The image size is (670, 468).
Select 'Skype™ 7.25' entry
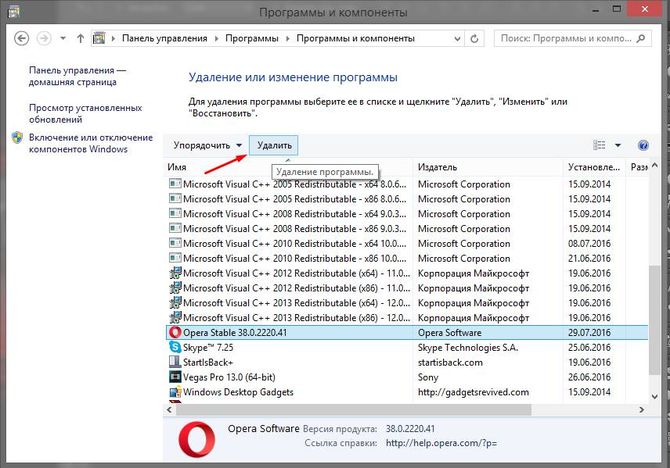click(x=407, y=347)
